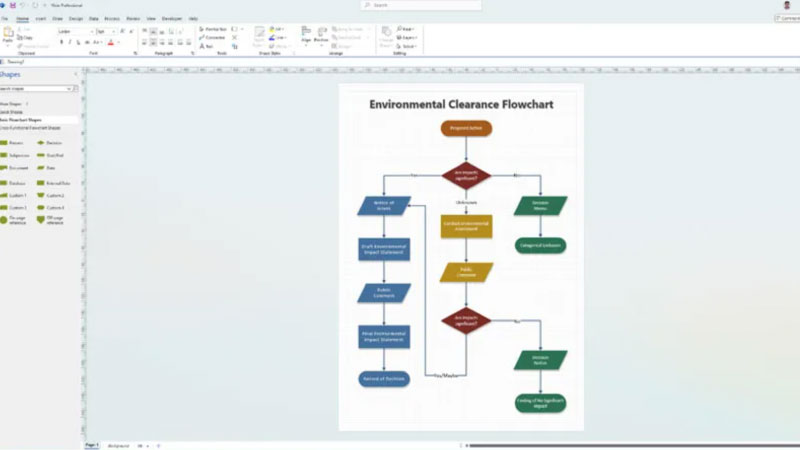Save the drawing using the title bar icon

pos(13,5)
